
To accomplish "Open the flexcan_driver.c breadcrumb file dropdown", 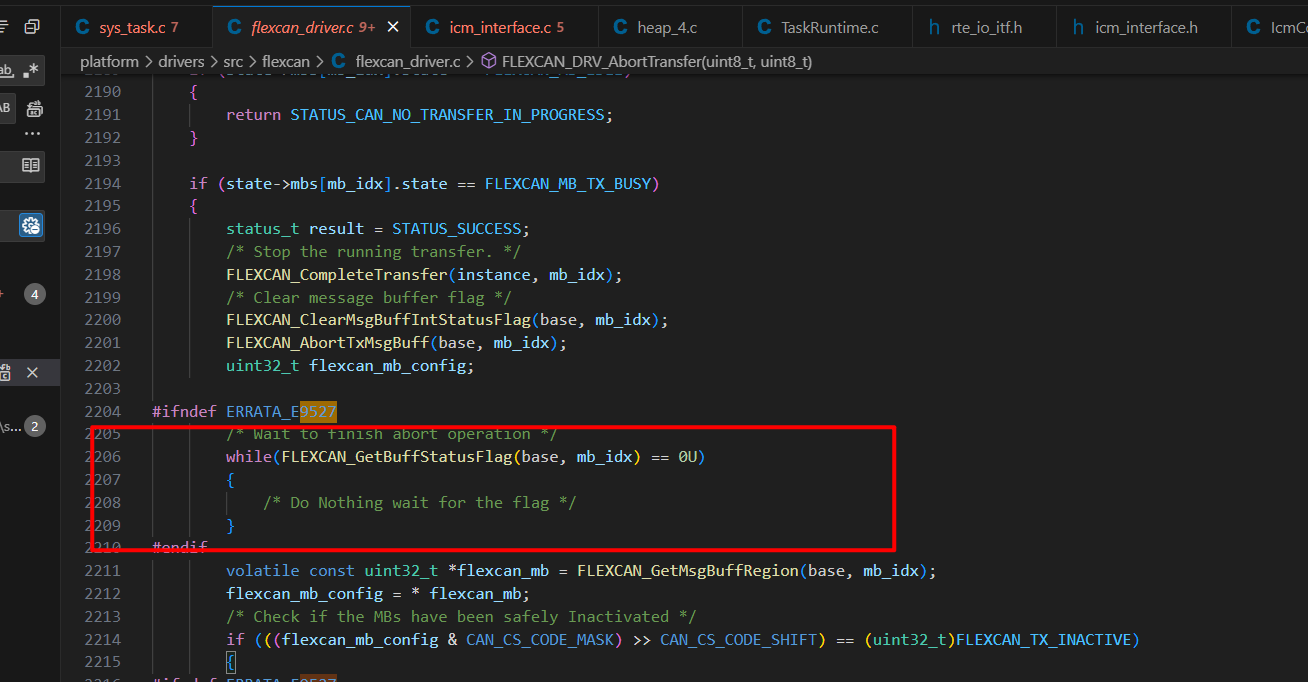I will (408, 62).
